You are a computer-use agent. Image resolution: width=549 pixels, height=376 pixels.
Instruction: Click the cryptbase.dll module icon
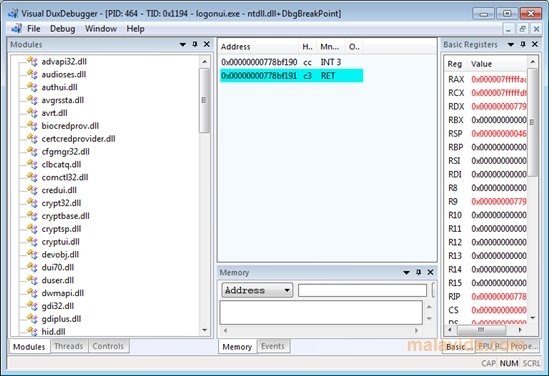pyautogui.click(x=32, y=216)
